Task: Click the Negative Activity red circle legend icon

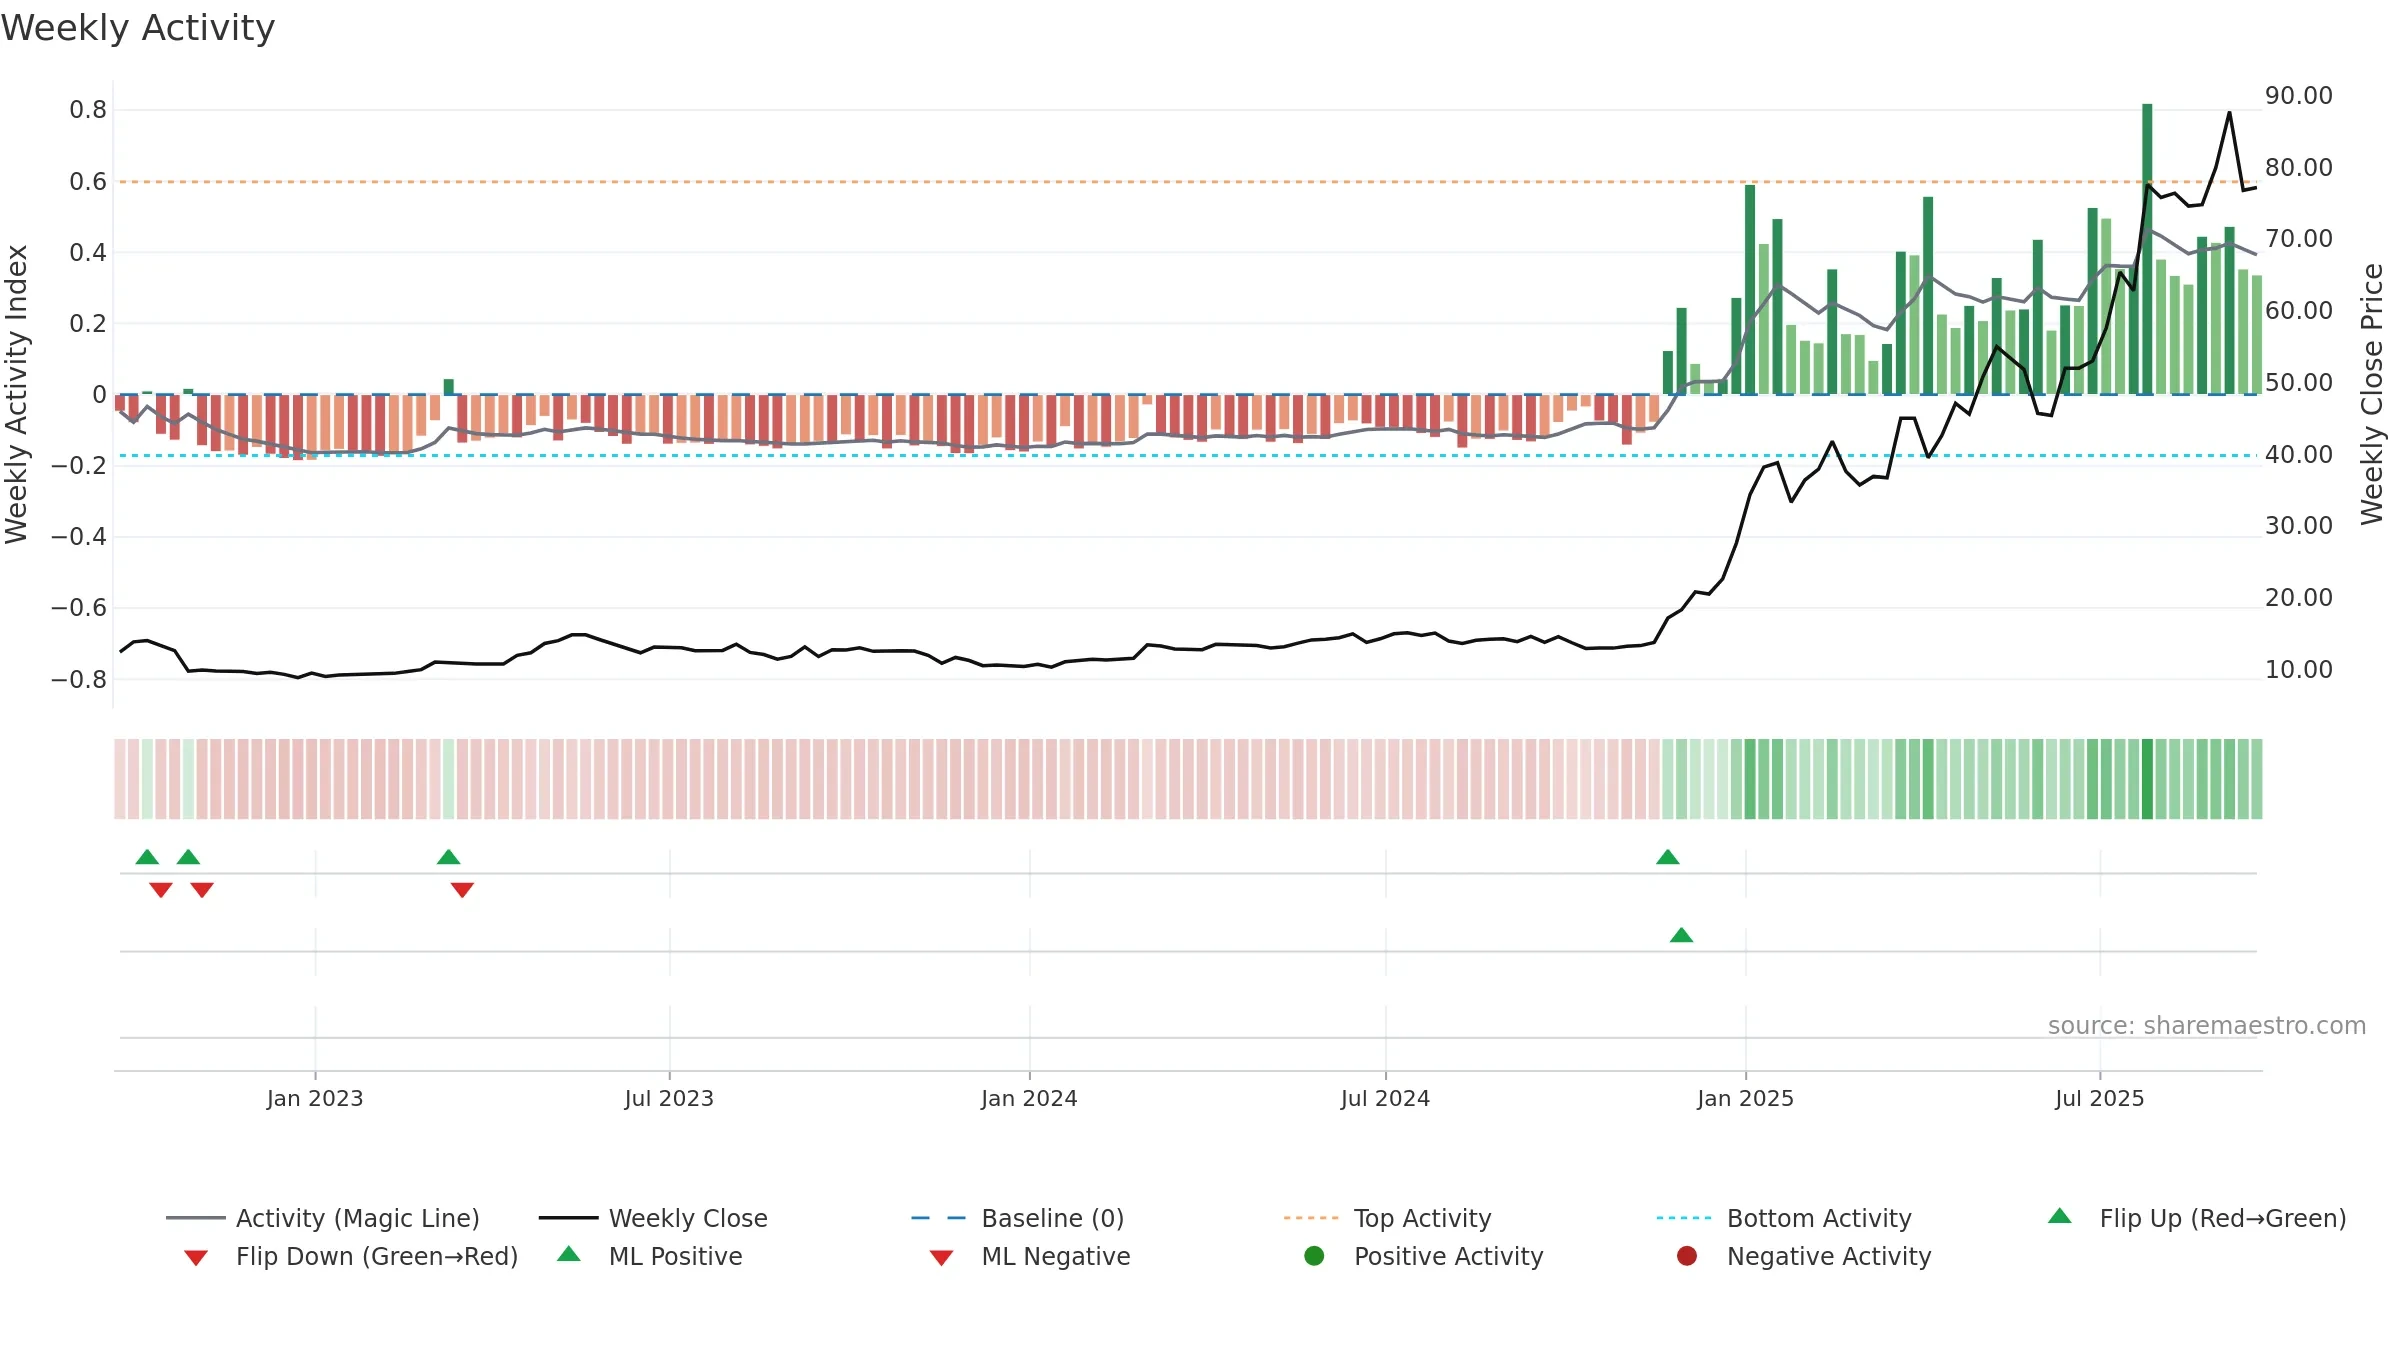Action: (x=1687, y=1255)
